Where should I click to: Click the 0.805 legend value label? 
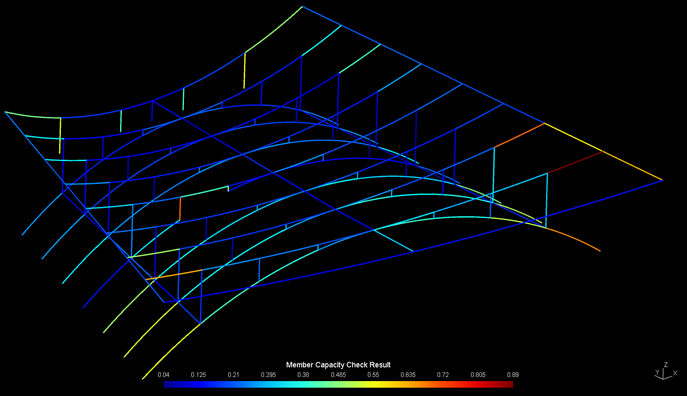tap(478, 375)
